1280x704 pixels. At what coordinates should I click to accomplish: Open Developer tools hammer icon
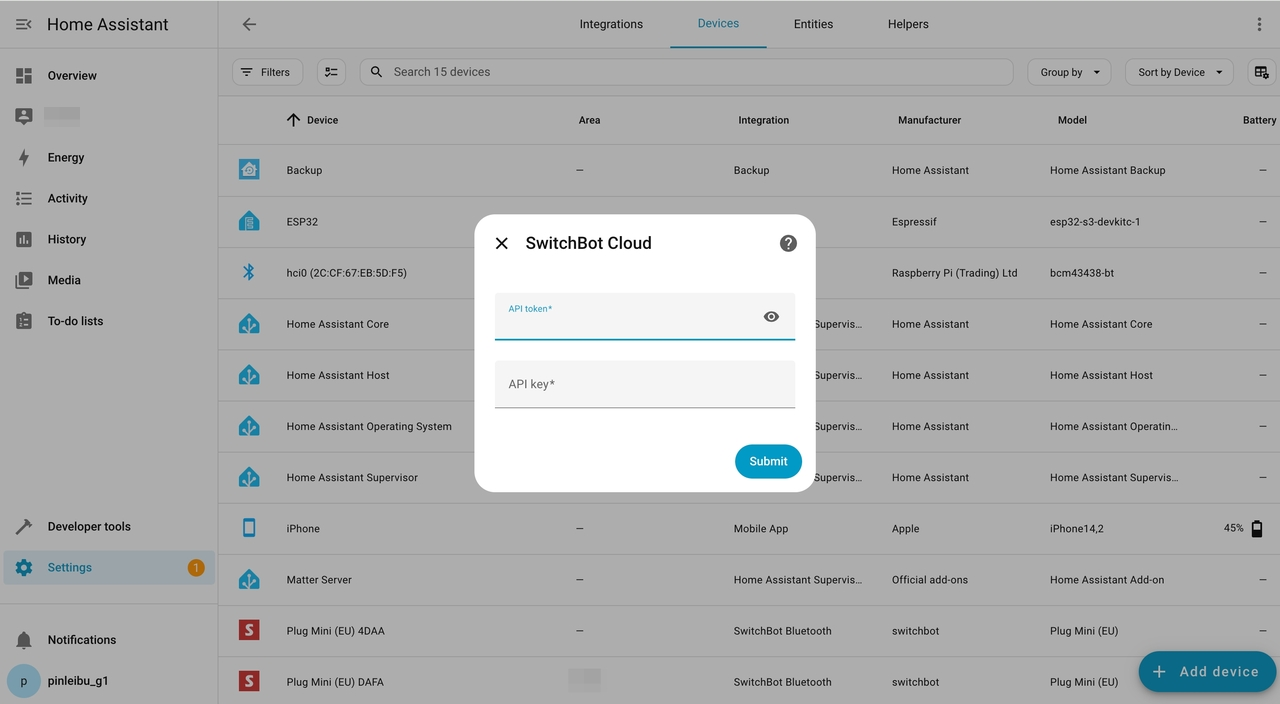pyautogui.click(x=24, y=526)
